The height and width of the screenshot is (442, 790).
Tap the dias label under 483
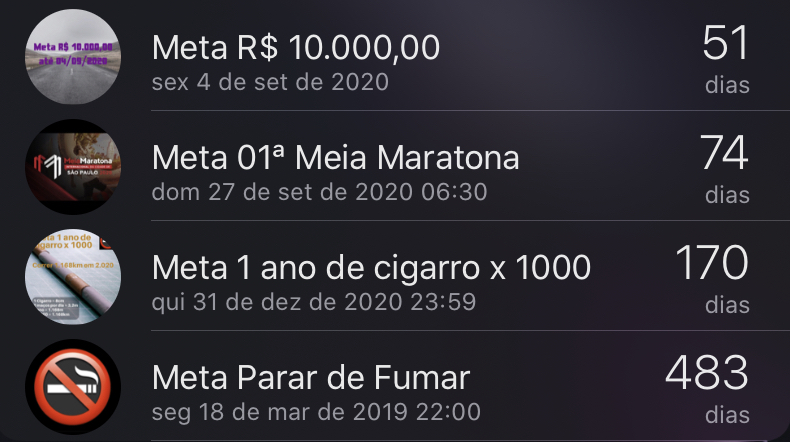tap(727, 414)
